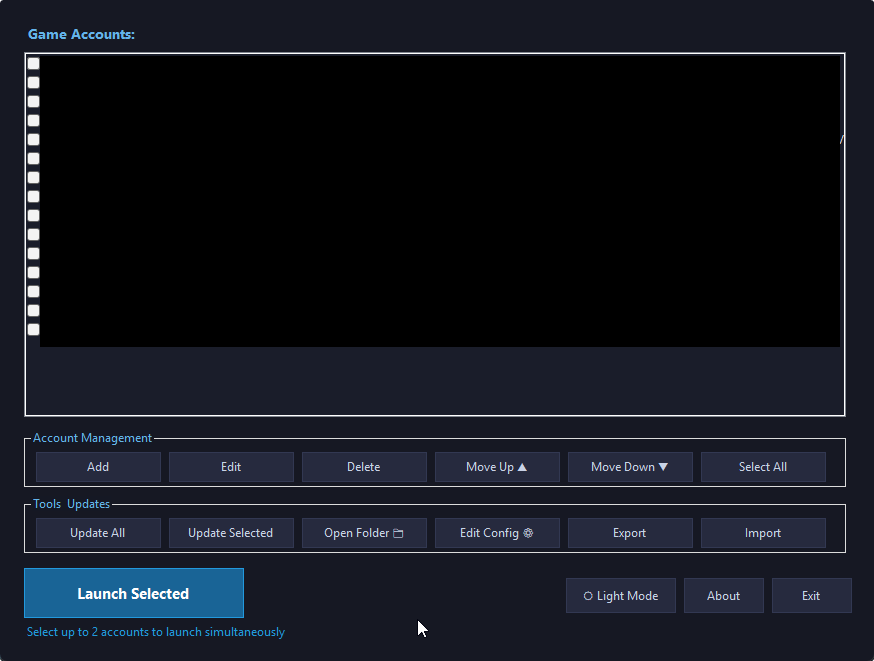The height and width of the screenshot is (661, 874).
Task: Launch Selected accounts
Action: click(134, 593)
